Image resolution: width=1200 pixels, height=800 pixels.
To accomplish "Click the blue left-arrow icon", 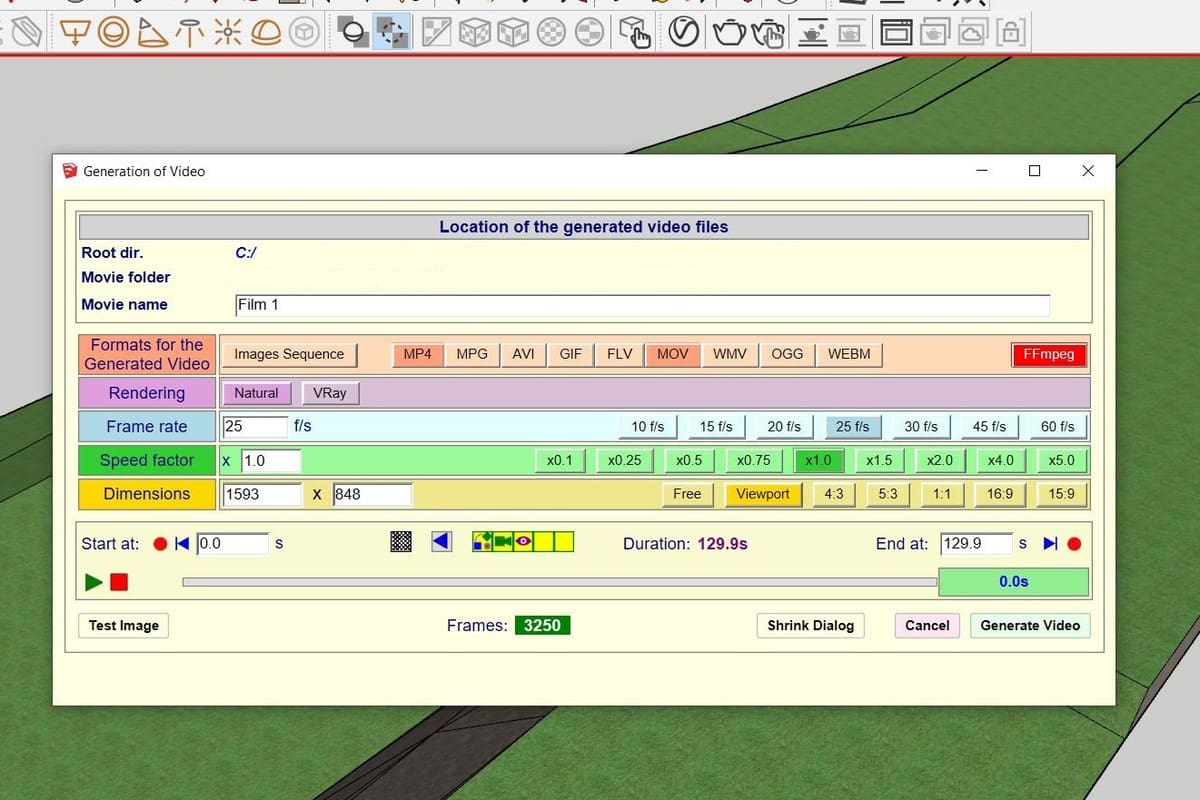I will coord(442,542).
